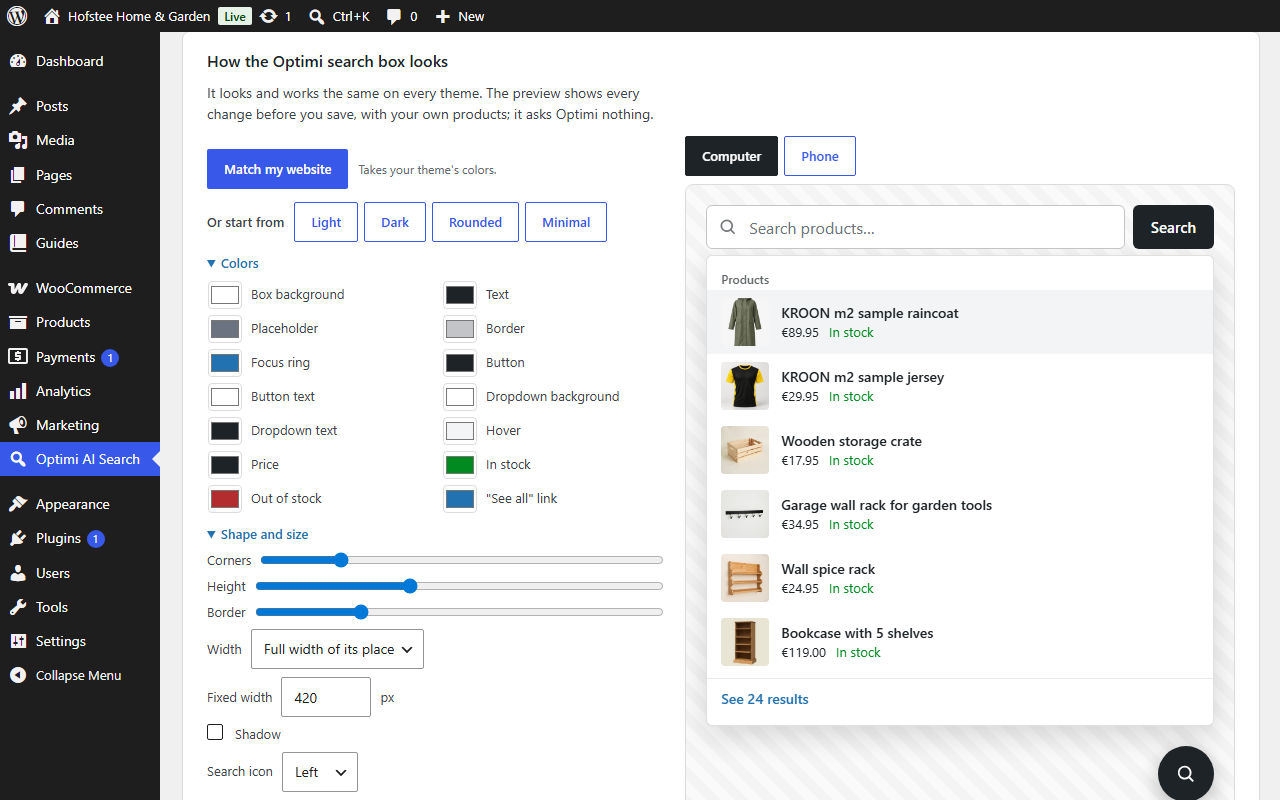
Task: Click the Posts pin icon
Action: point(18,106)
